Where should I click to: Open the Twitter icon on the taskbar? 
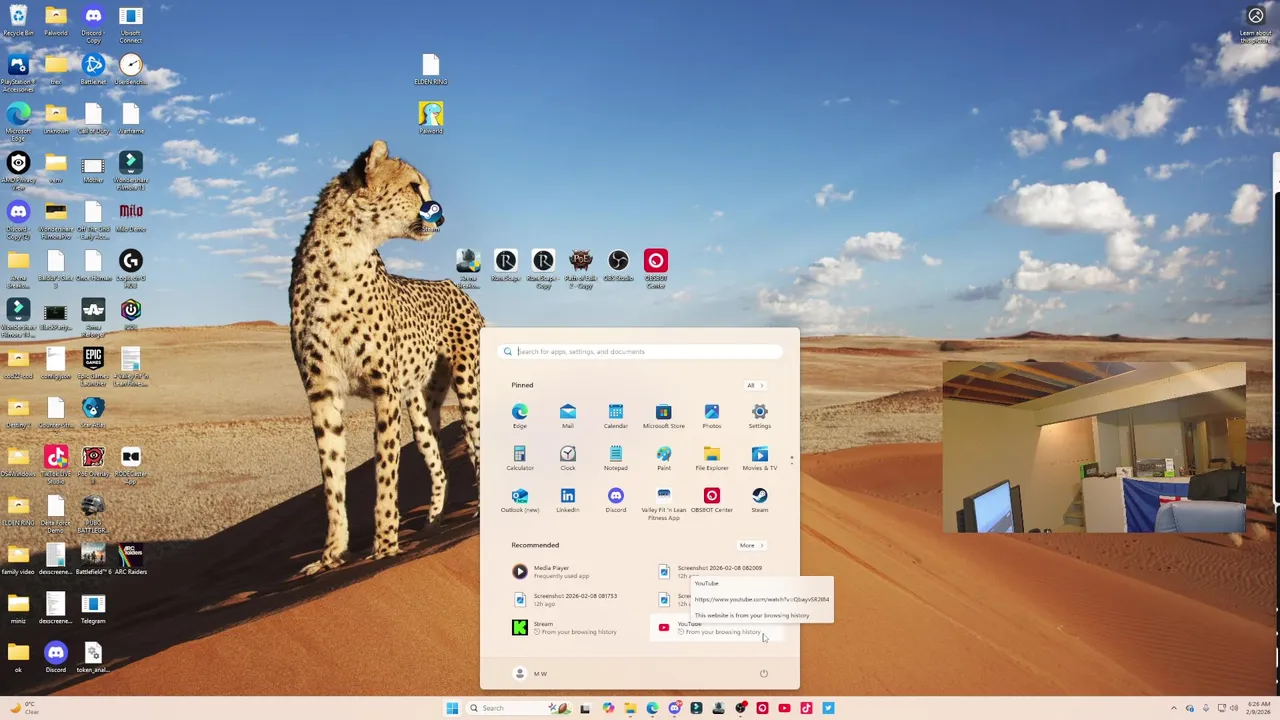(828, 708)
